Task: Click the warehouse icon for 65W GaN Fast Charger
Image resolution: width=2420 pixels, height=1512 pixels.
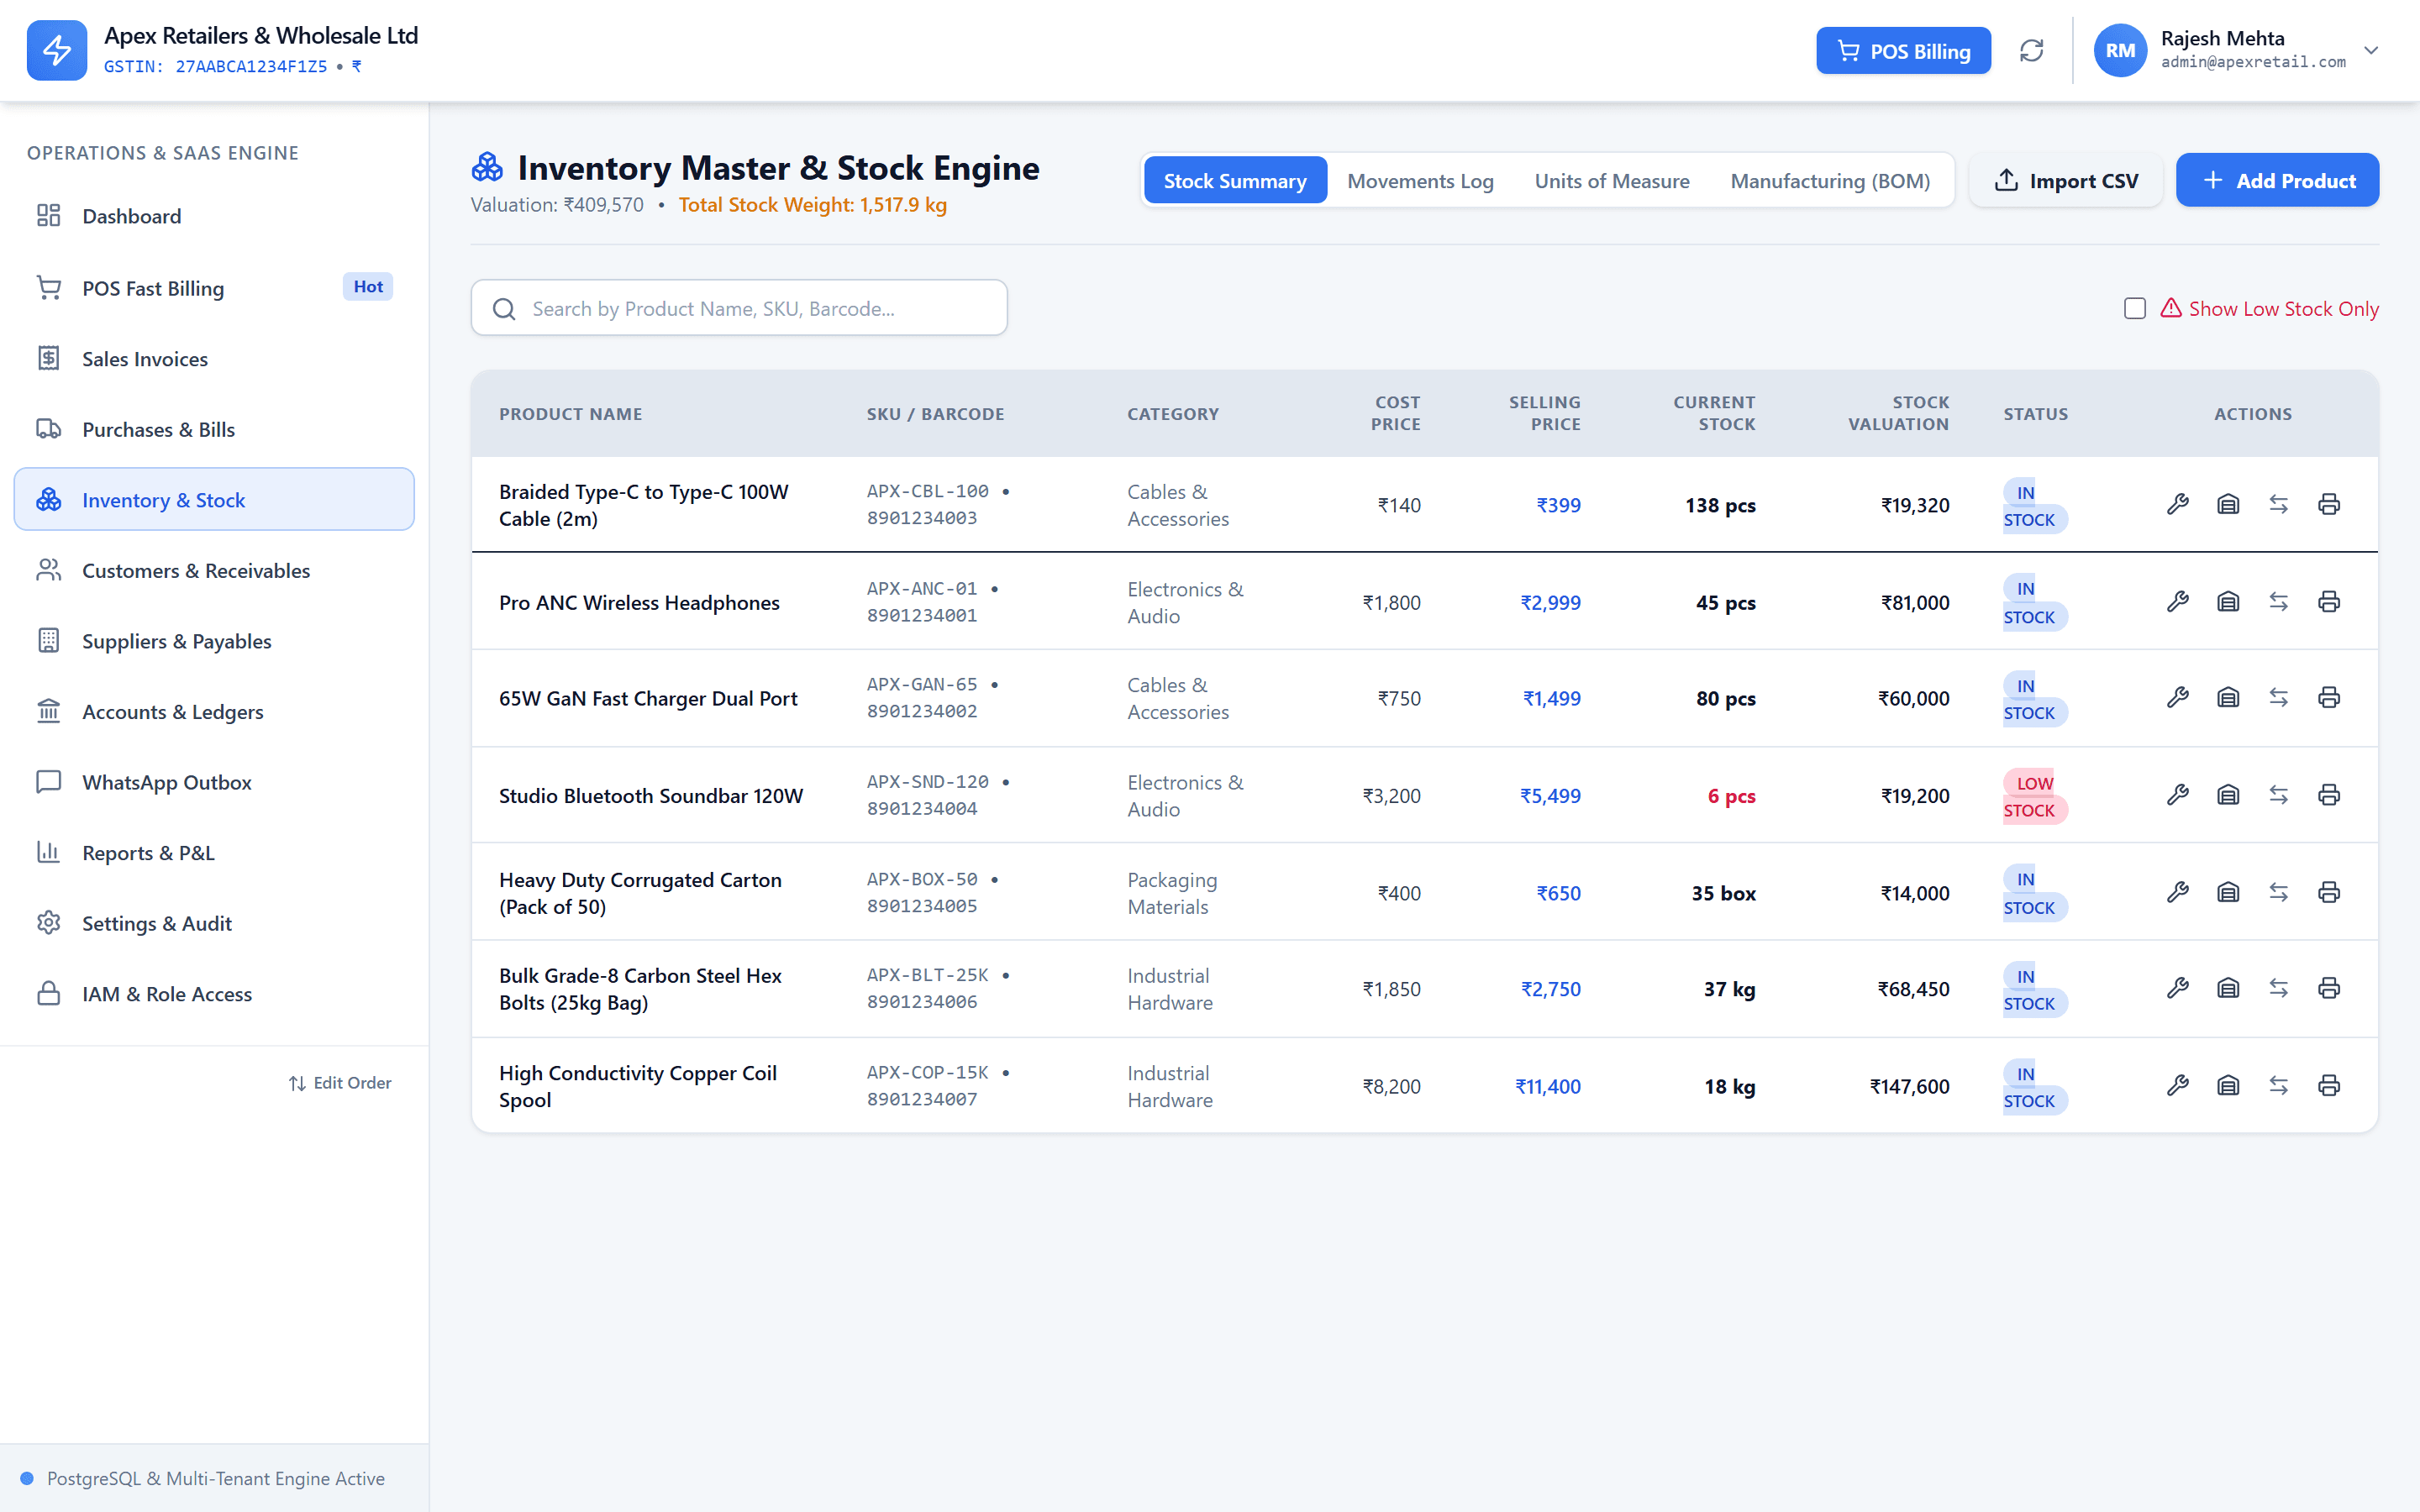Action: pyautogui.click(x=2227, y=697)
